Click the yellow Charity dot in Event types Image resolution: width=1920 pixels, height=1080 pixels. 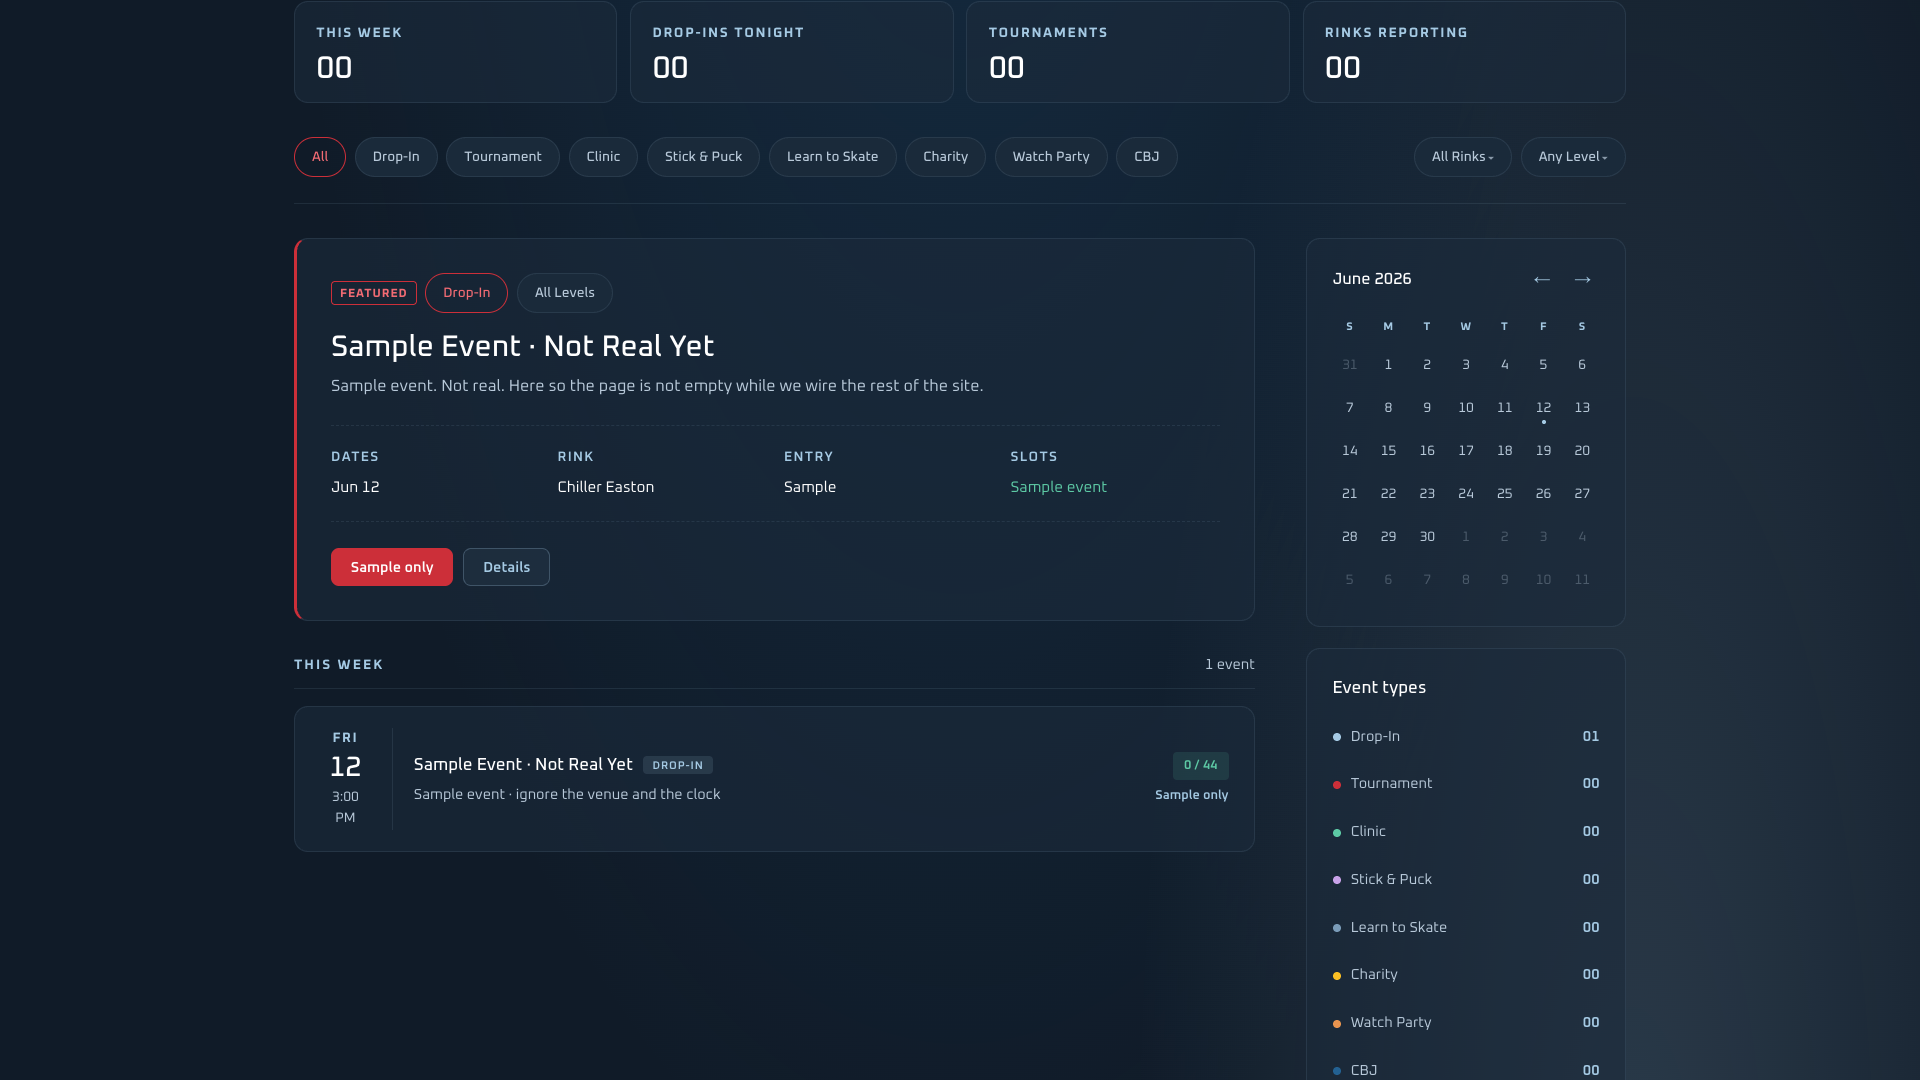click(x=1337, y=976)
